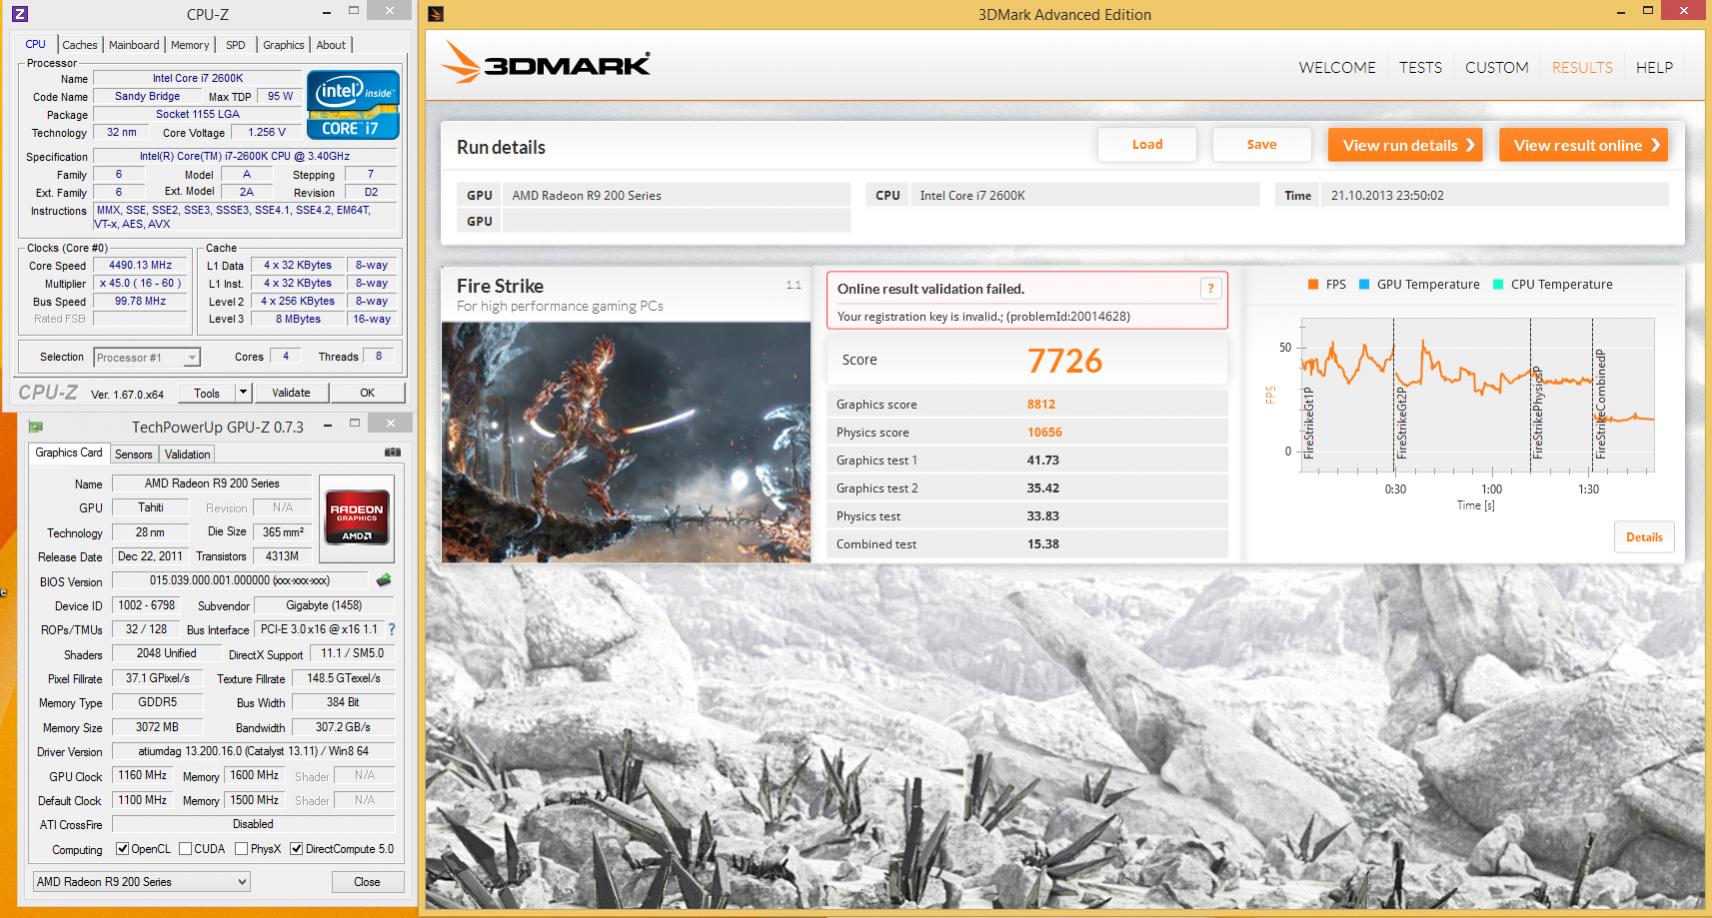Click View run details button
This screenshot has height=918, width=1712.
click(x=1405, y=145)
